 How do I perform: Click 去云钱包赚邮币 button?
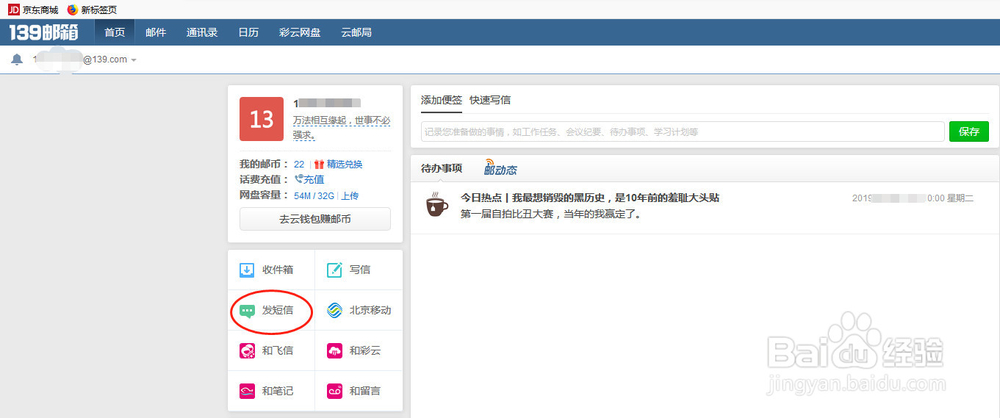[x=315, y=219]
